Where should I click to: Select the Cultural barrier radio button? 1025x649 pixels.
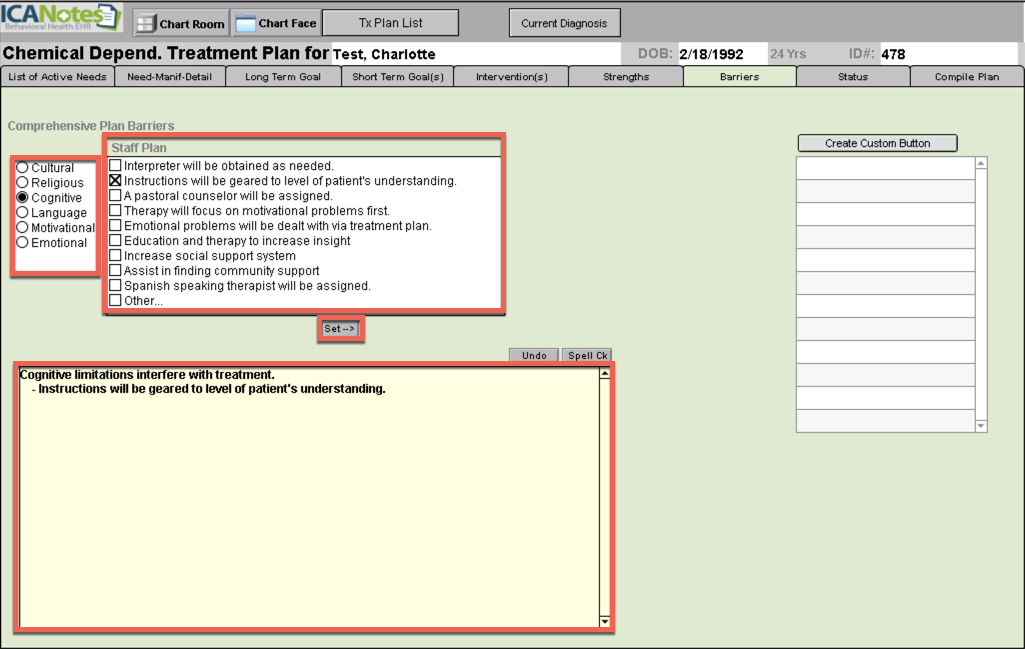(22, 168)
